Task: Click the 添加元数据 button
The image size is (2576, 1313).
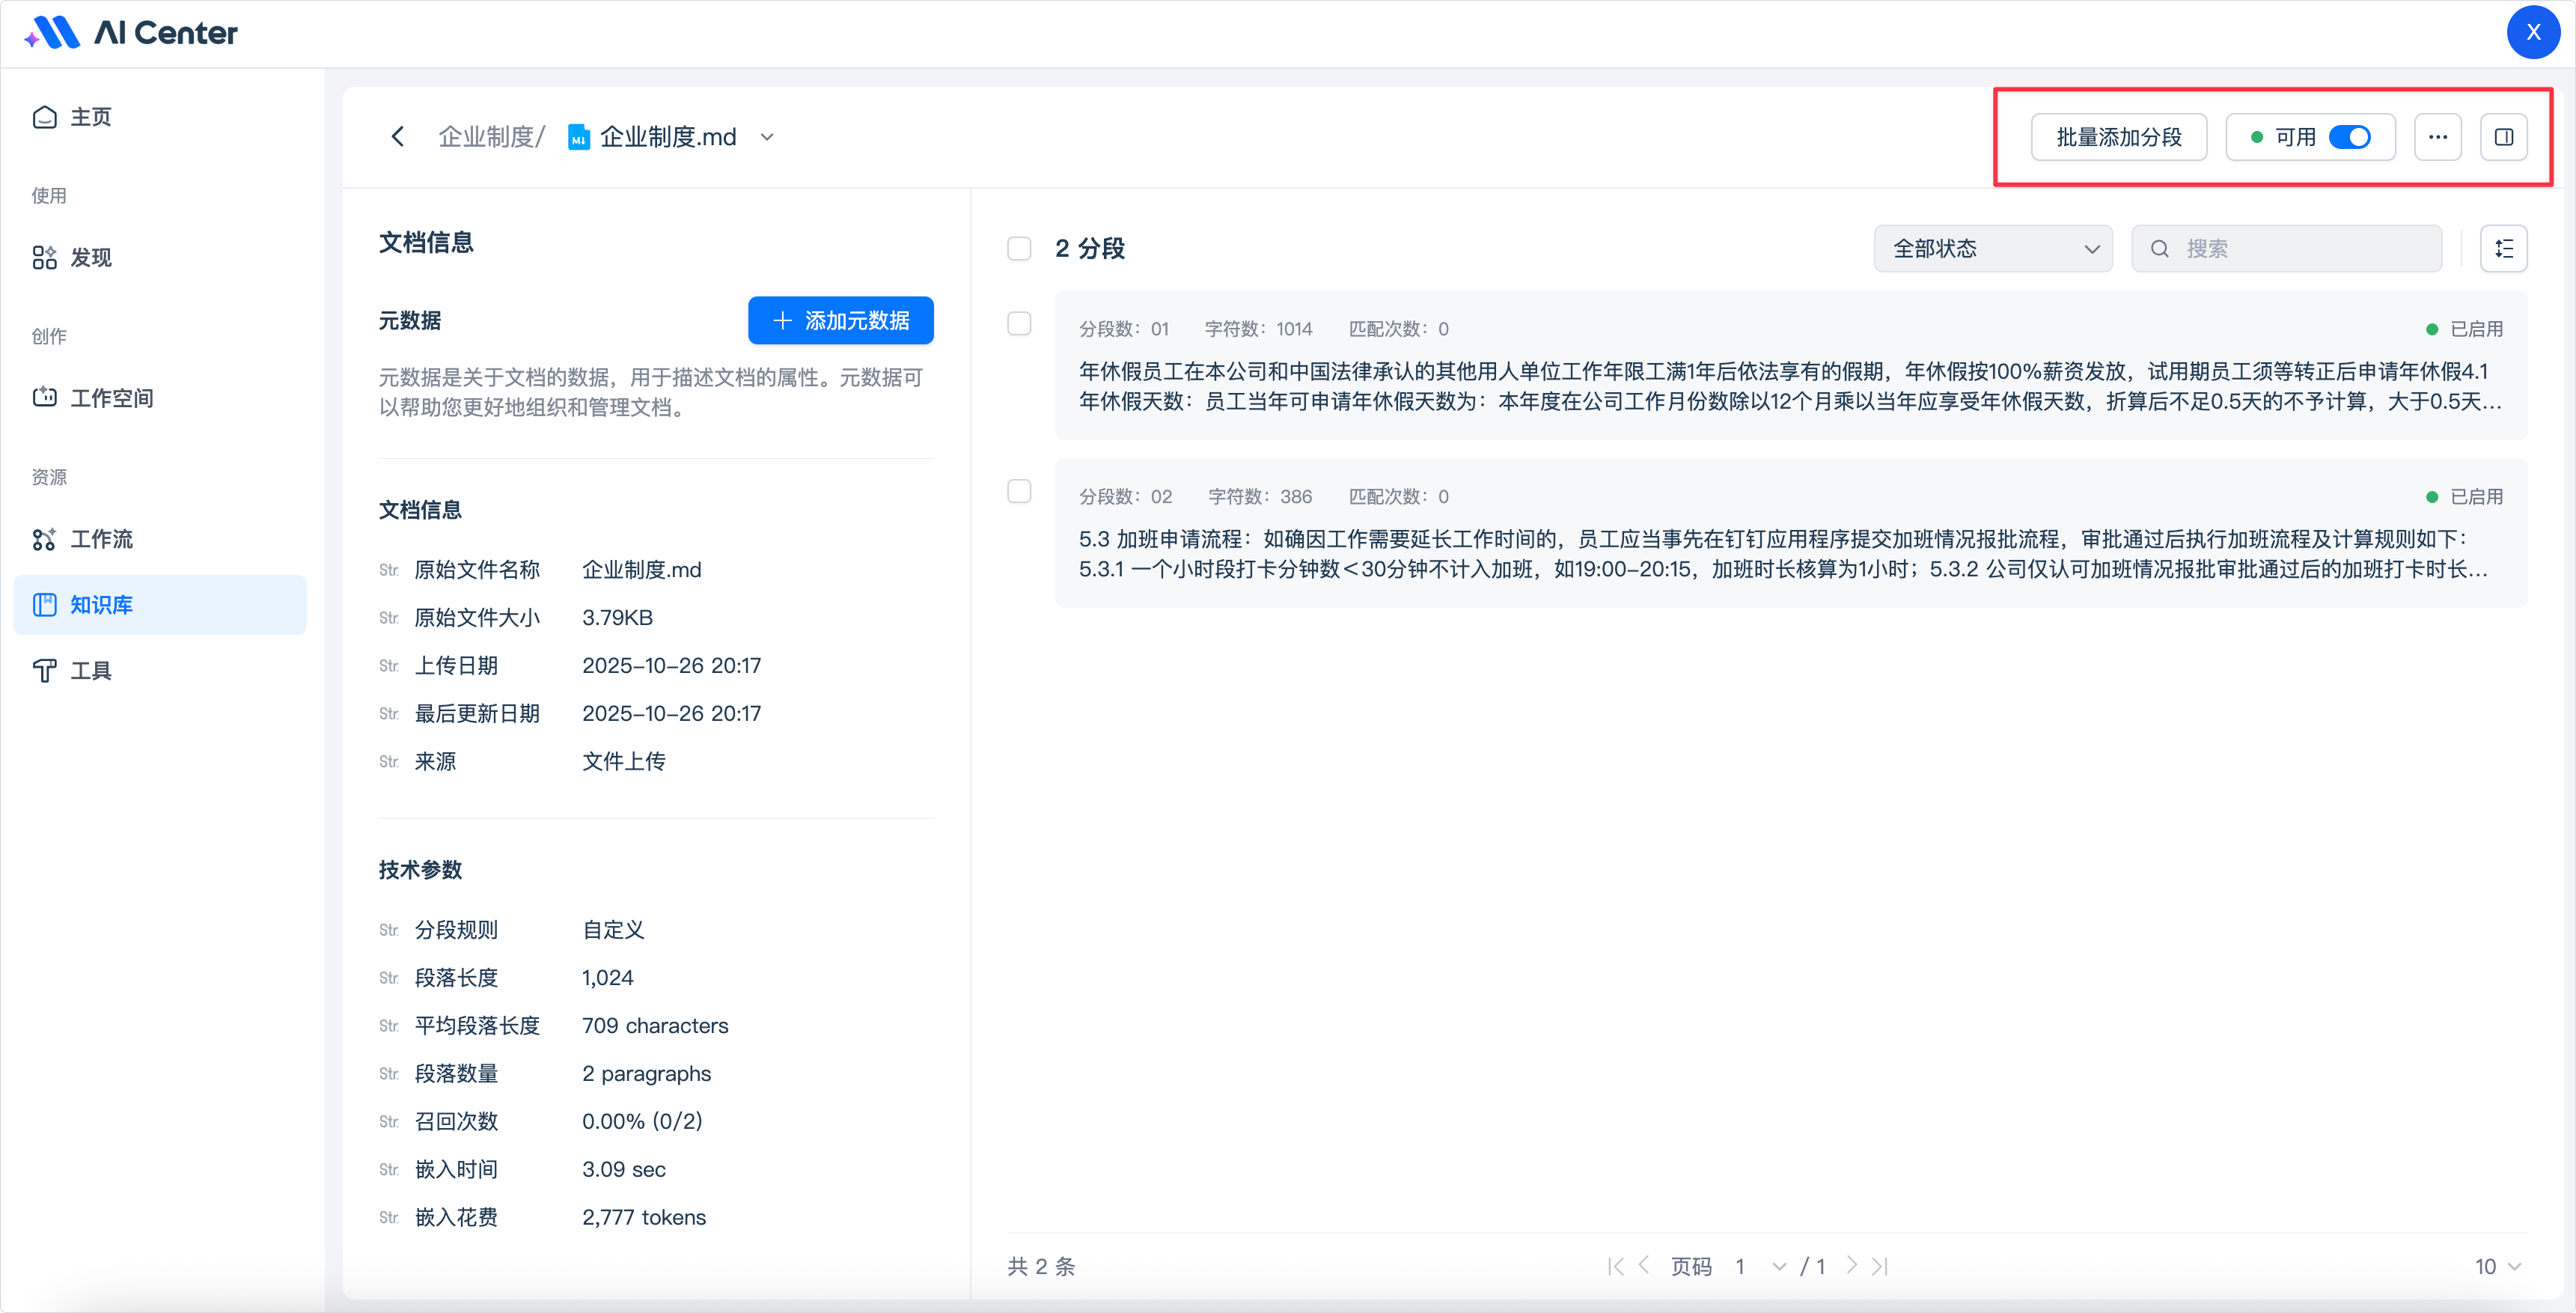Action: tap(840, 320)
